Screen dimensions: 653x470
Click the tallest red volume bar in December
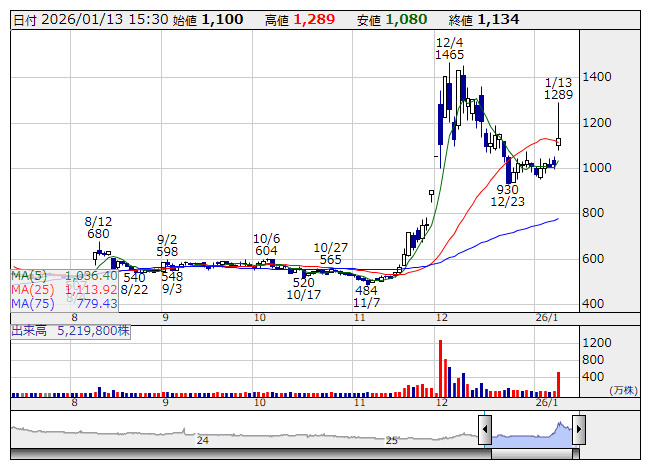point(439,368)
